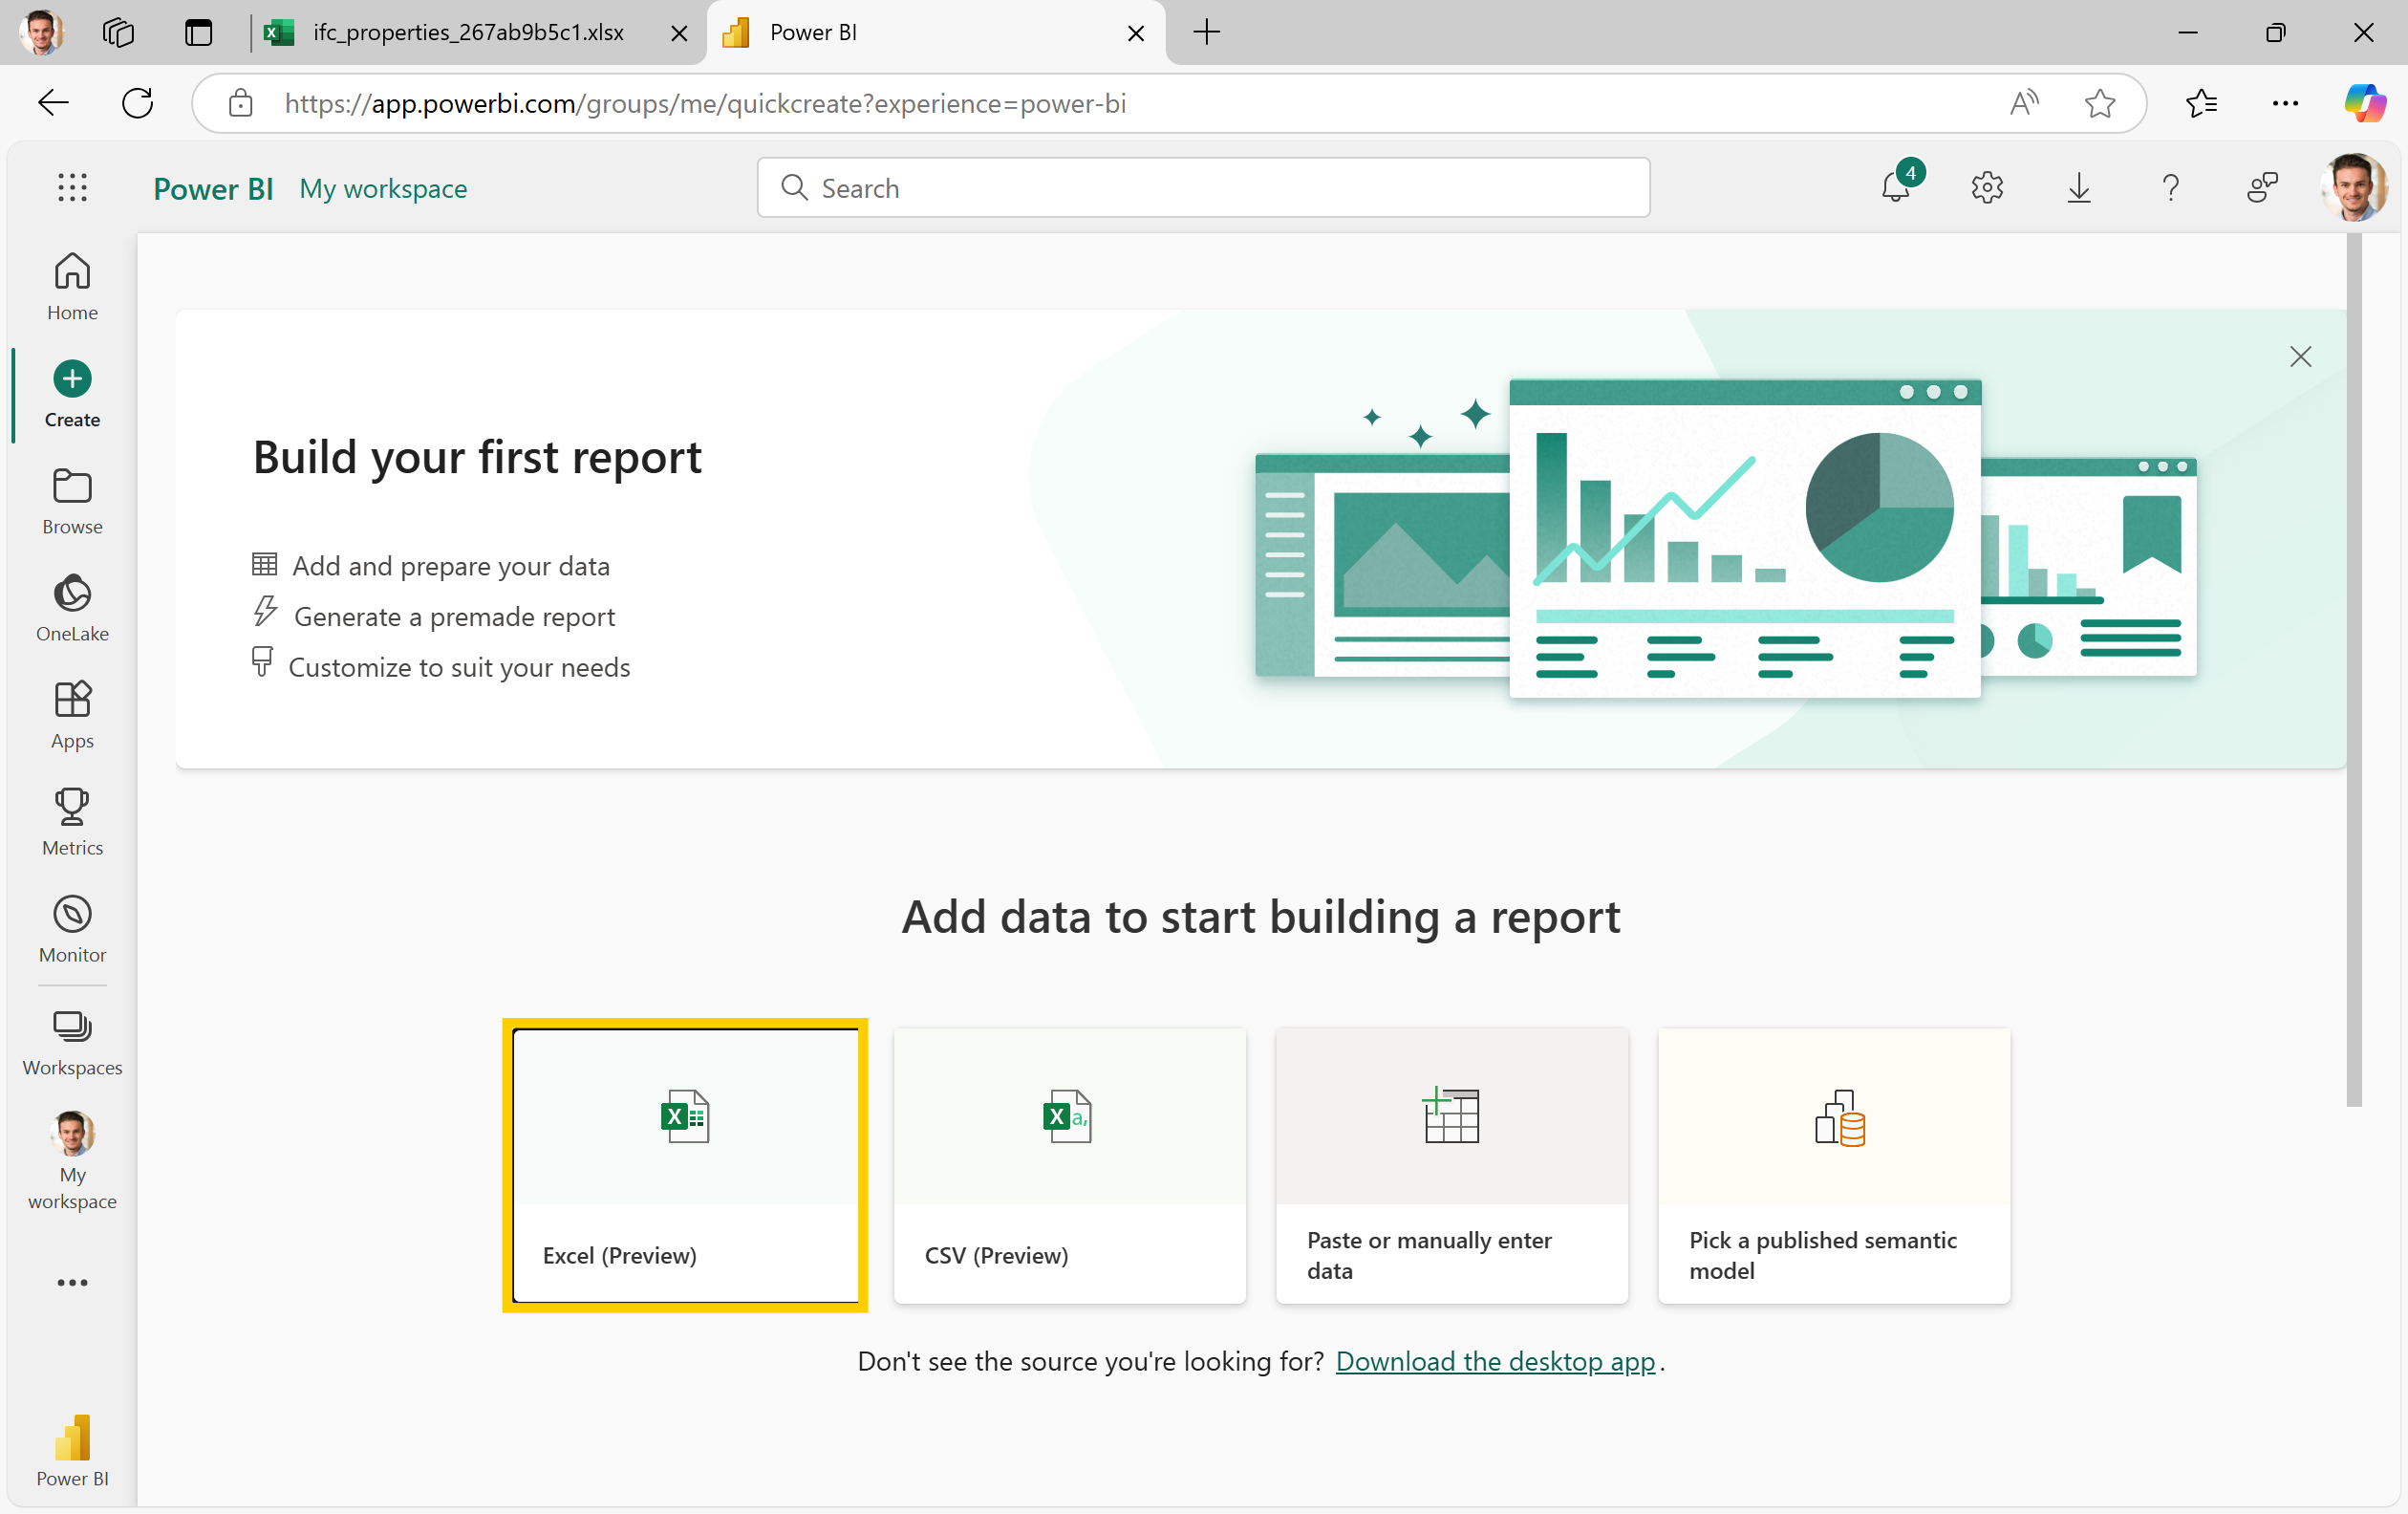Select Paste or manually enter data card
The image size is (2408, 1514).
(1451, 1165)
